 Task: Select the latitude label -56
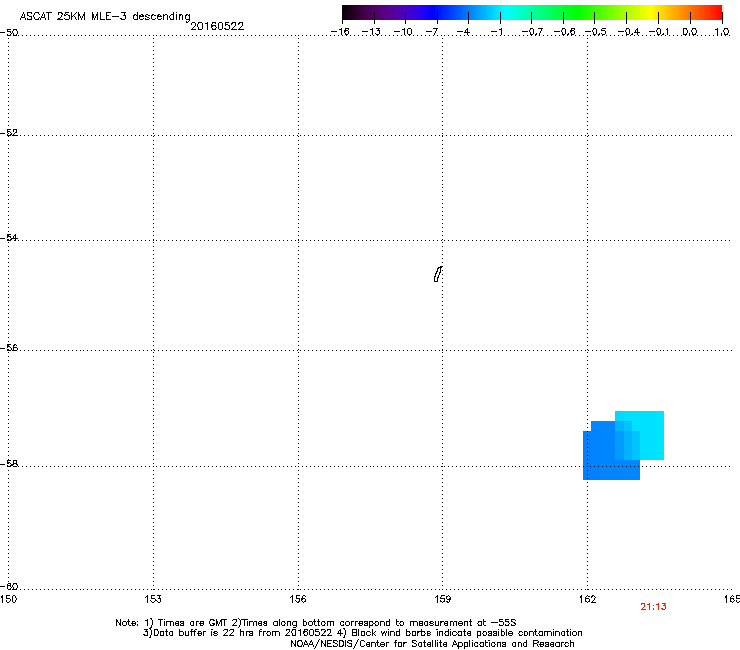click(9, 347)
